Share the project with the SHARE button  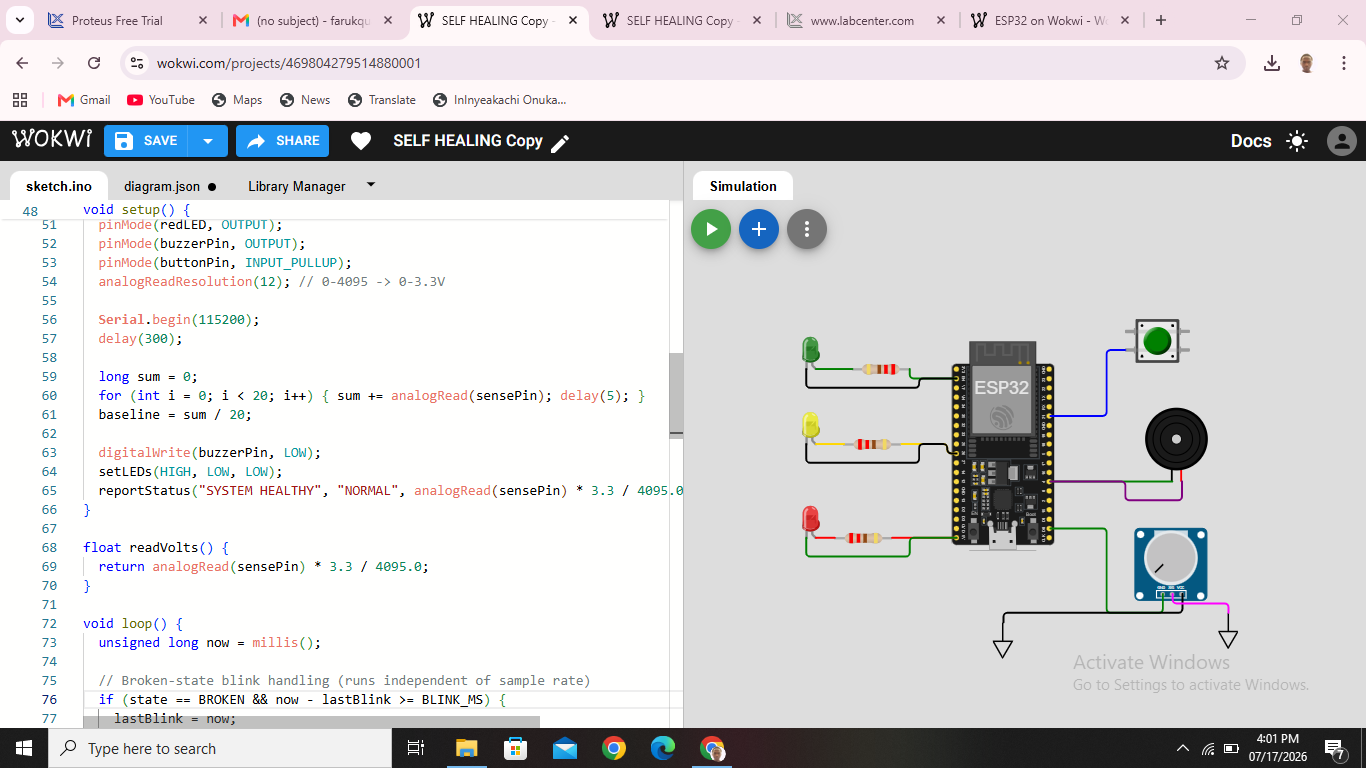(x=283, y=141)
